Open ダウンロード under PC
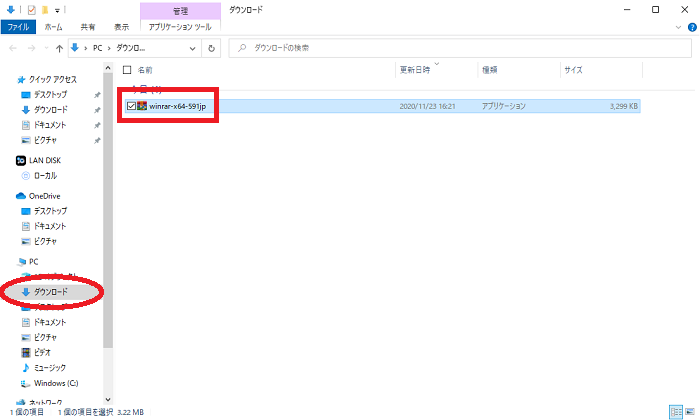 tap(50, 292)
